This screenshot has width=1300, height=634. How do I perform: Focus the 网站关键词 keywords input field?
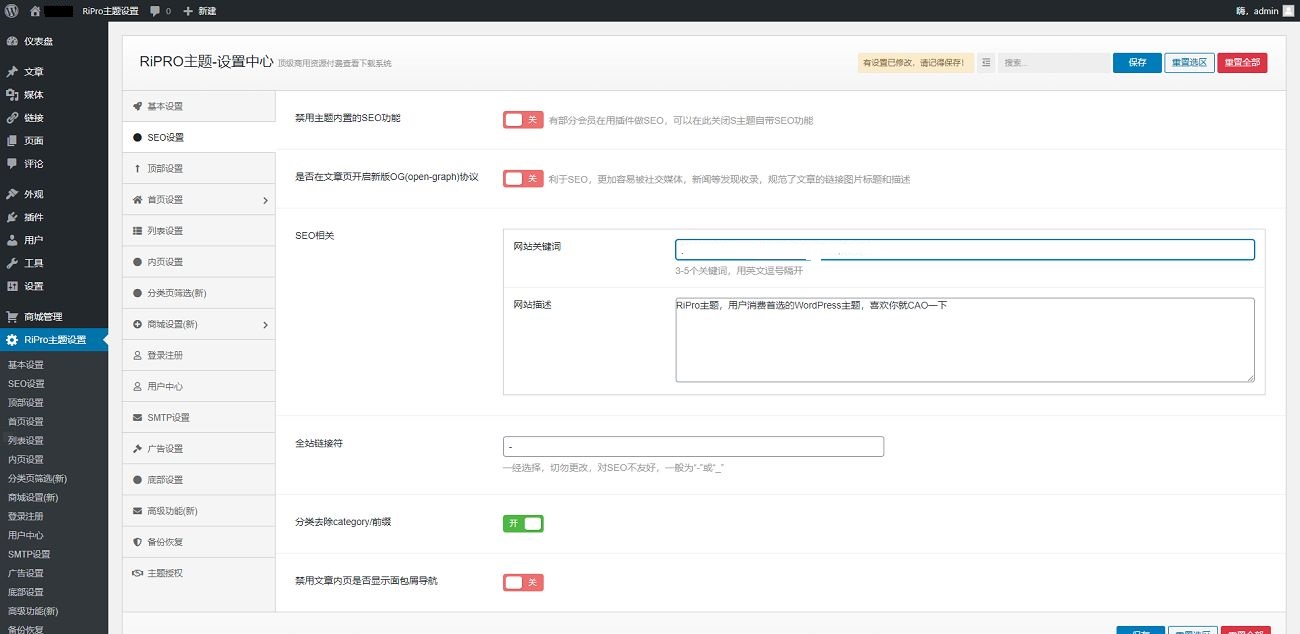(x=965, y=250)
